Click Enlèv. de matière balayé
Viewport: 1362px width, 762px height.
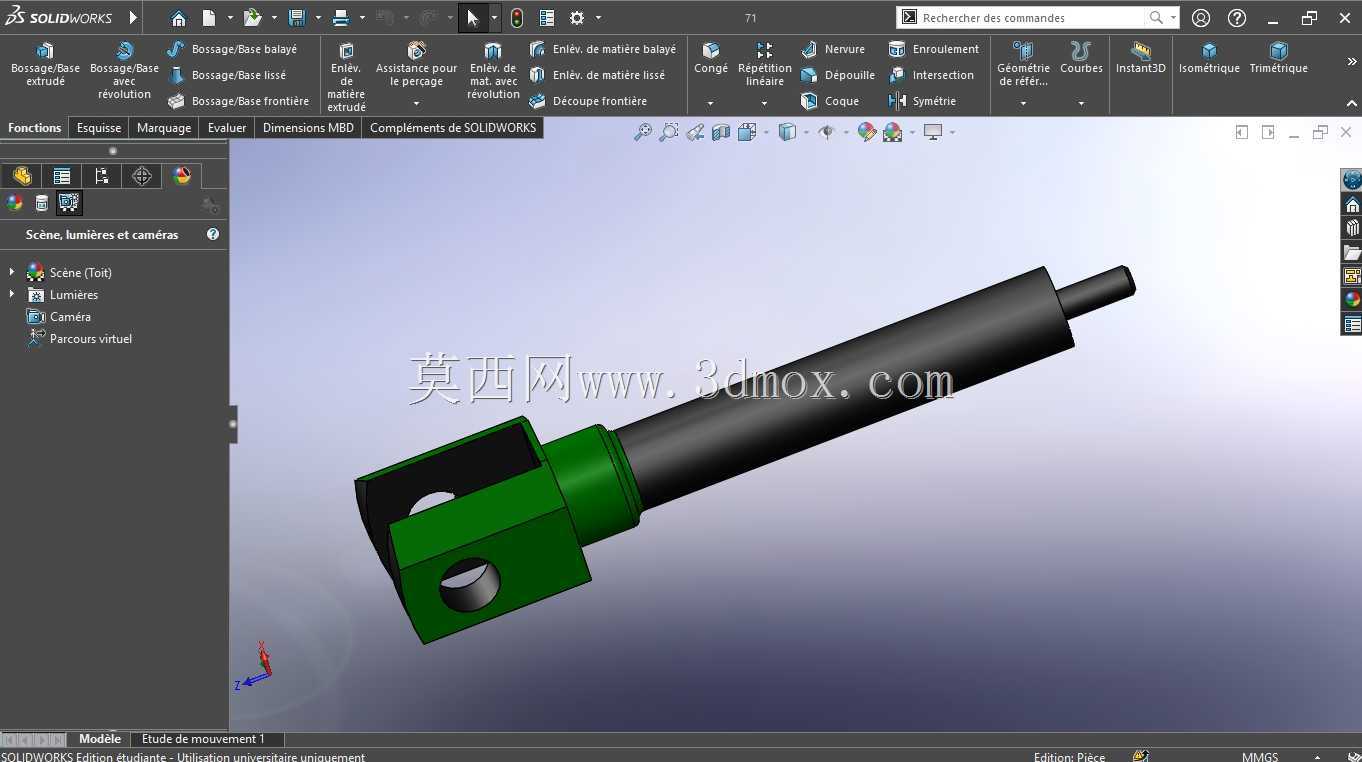(x=602, y=49)
